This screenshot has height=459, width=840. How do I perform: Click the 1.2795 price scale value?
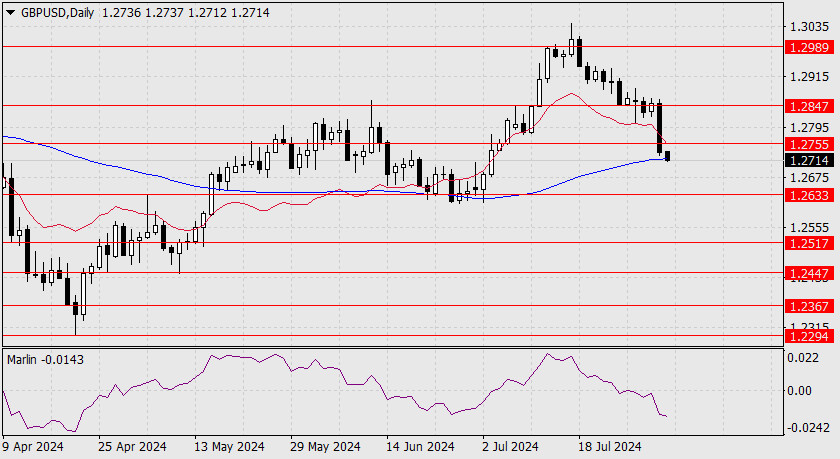pos(809,128)
